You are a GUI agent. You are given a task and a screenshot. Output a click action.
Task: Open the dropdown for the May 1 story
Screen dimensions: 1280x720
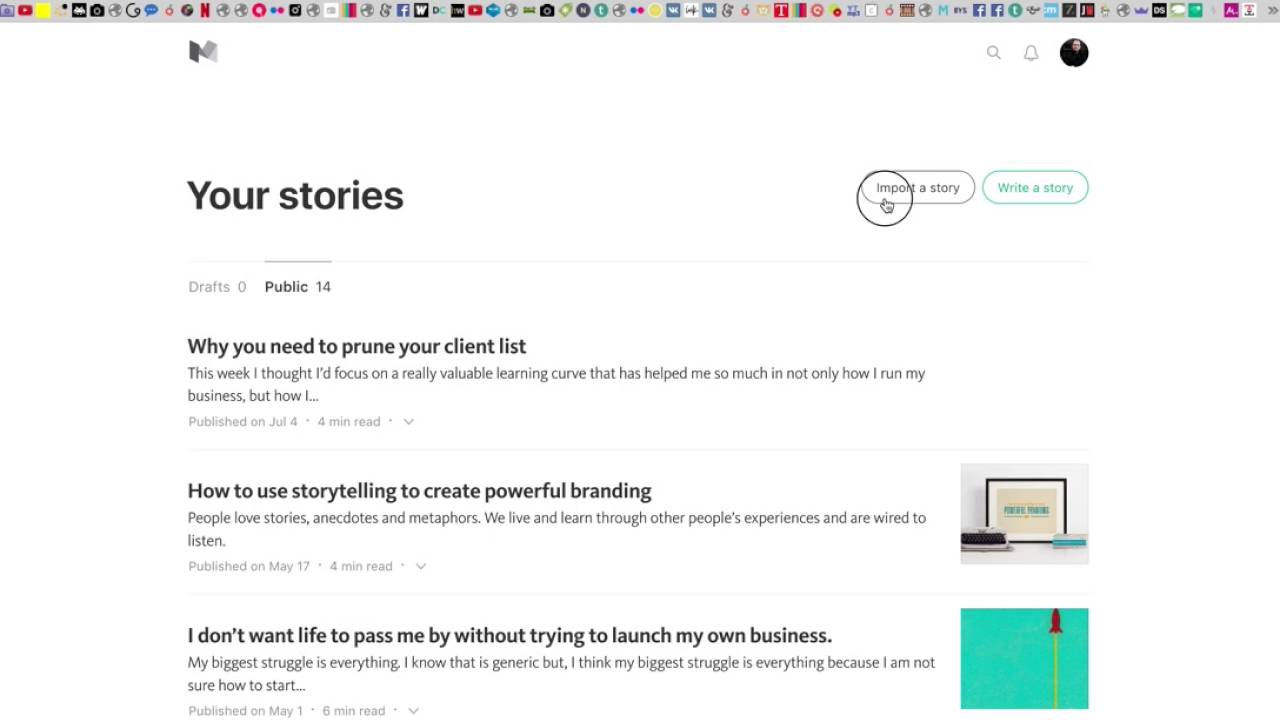413,711
